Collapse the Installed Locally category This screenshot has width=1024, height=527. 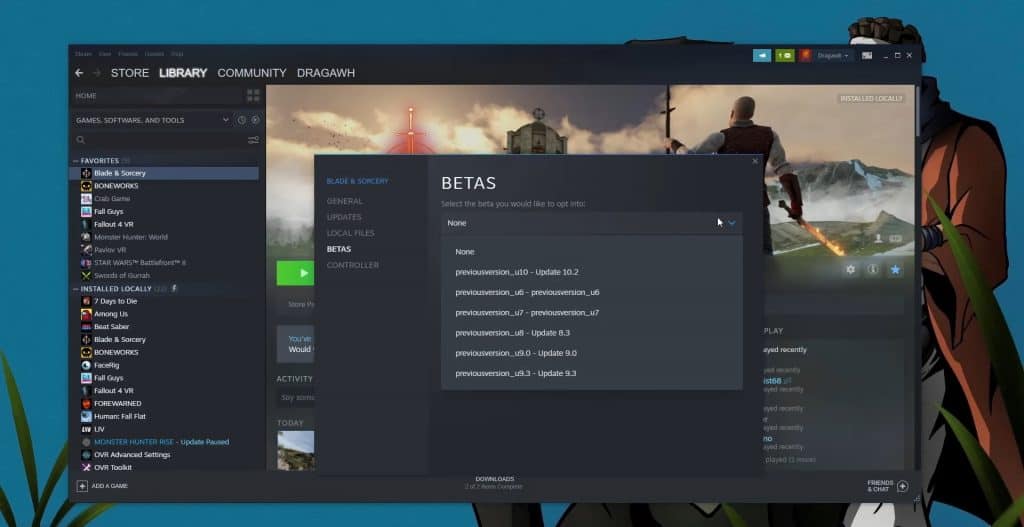[76, 289]
